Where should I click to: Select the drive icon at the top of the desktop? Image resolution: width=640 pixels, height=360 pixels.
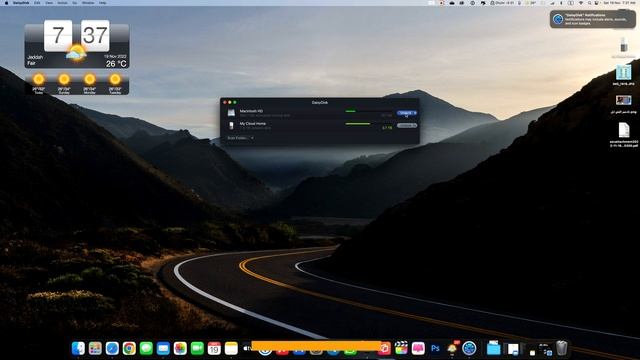pos(623,45)
